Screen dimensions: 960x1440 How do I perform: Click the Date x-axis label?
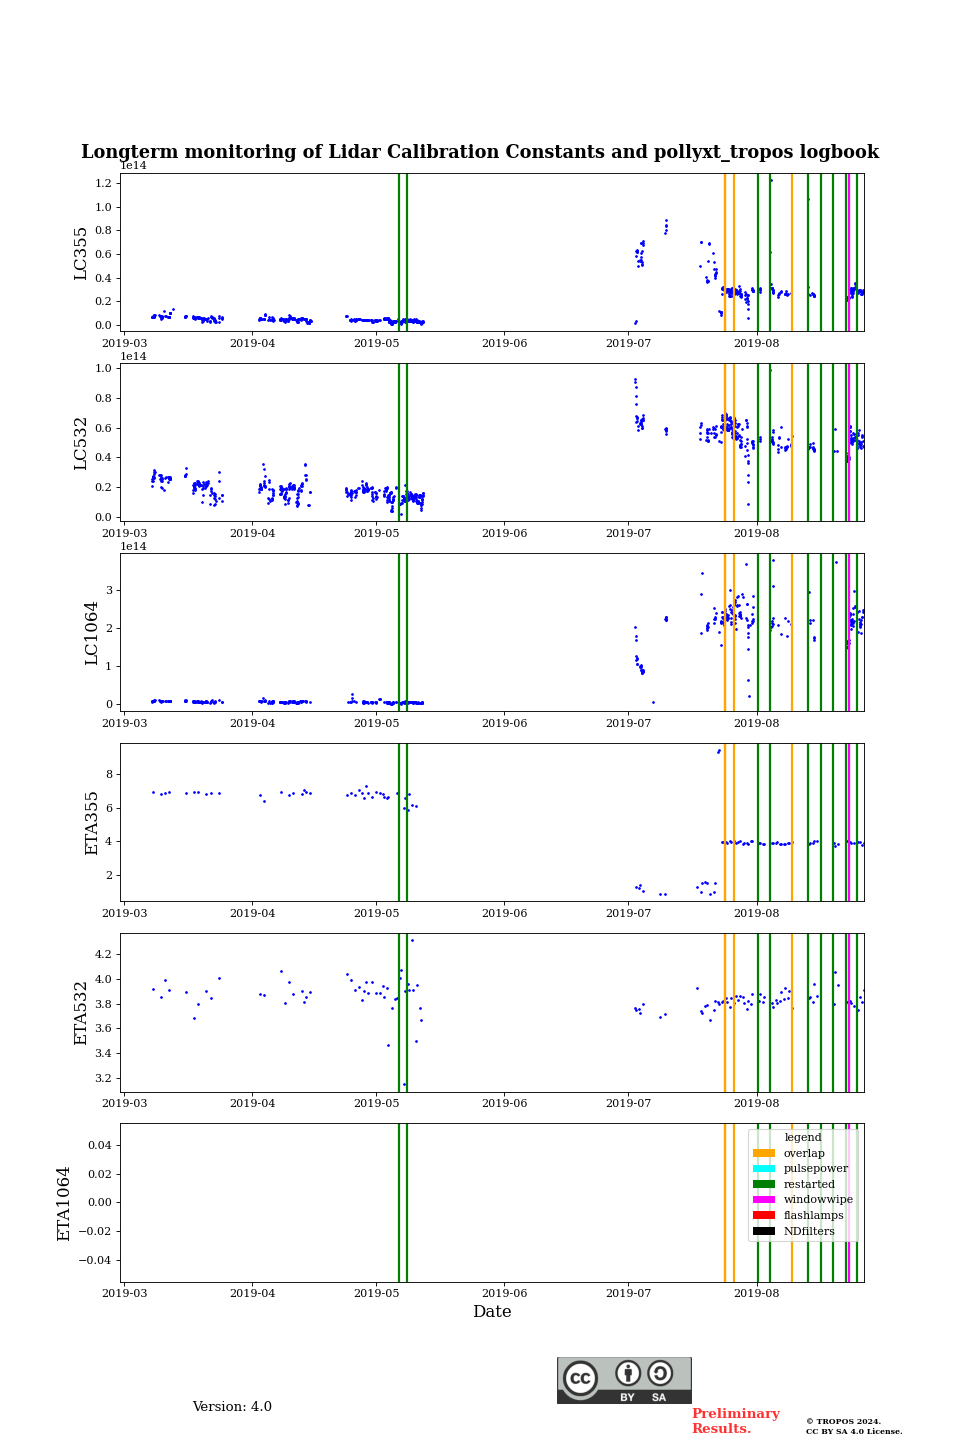pos(492,1312)
